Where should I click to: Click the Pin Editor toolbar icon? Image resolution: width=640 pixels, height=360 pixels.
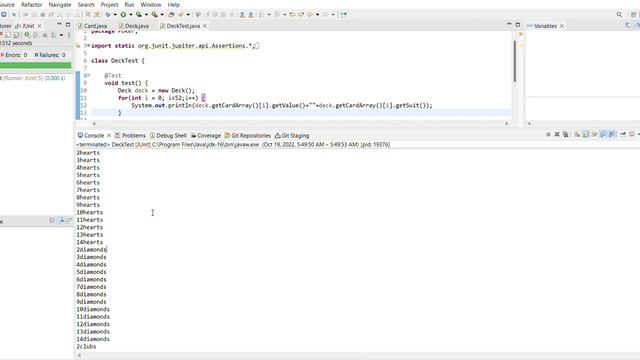coord(344,14)
